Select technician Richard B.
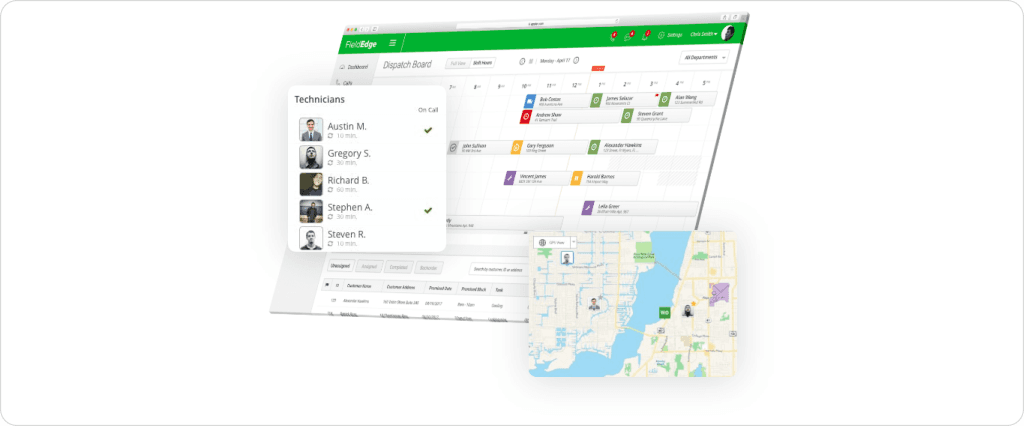The width and height of the screenshot is (1024, 426). (347, 180)
